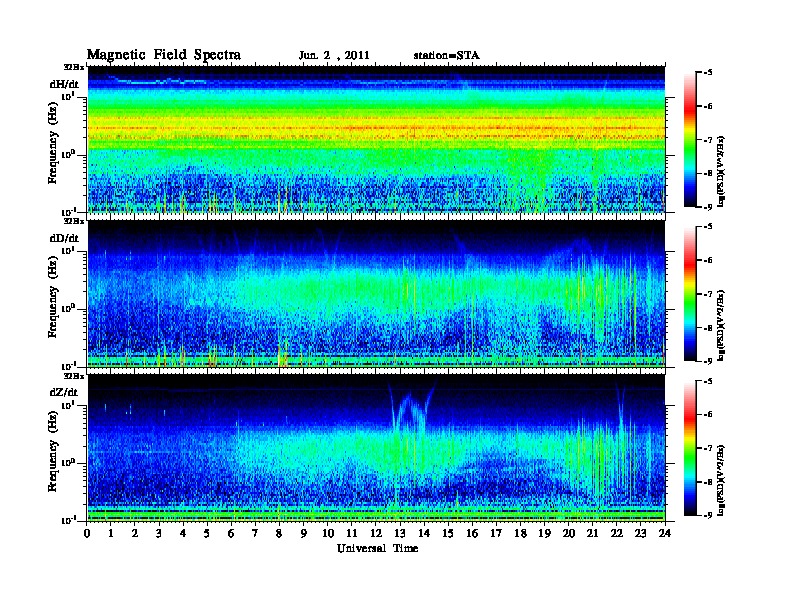Click the dD/dt panel color scale bar
The width and height of the screenshot is (792, 612).
coord(690,294)
